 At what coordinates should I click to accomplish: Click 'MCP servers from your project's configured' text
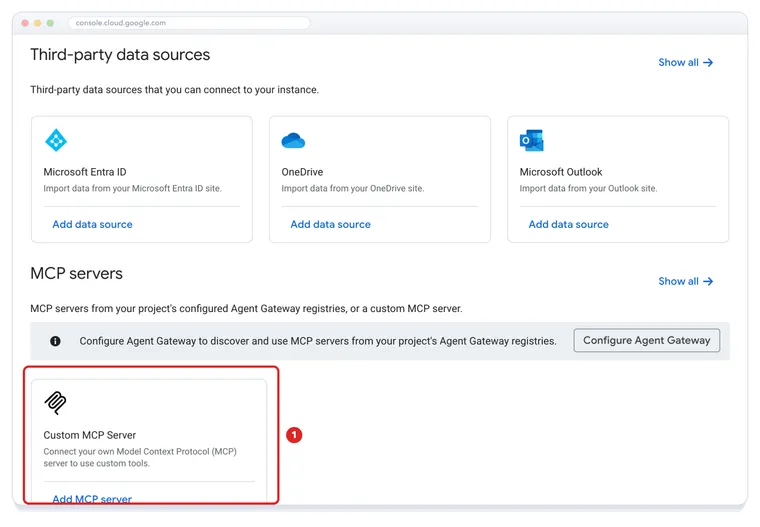point(246,309)
